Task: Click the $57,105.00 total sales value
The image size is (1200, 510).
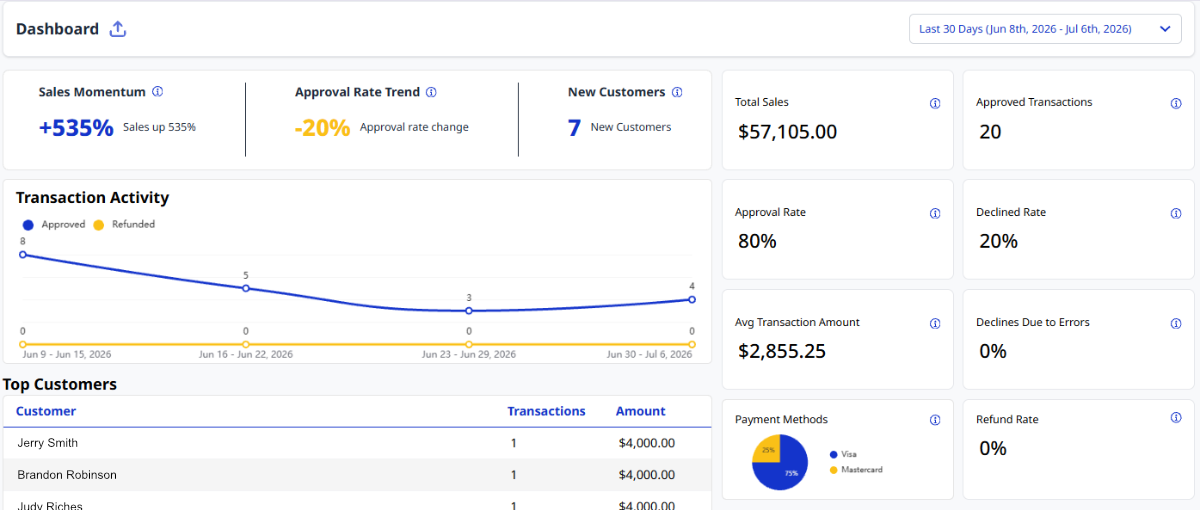Action: pos(788,132)
